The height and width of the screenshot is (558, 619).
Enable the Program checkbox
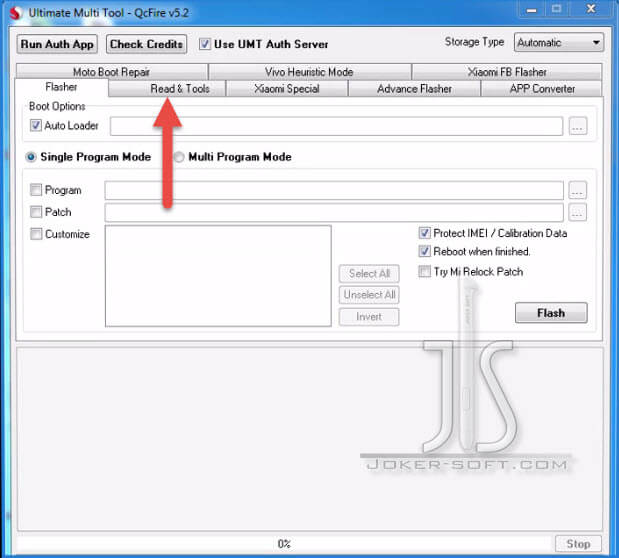click(x=36, y=190)
